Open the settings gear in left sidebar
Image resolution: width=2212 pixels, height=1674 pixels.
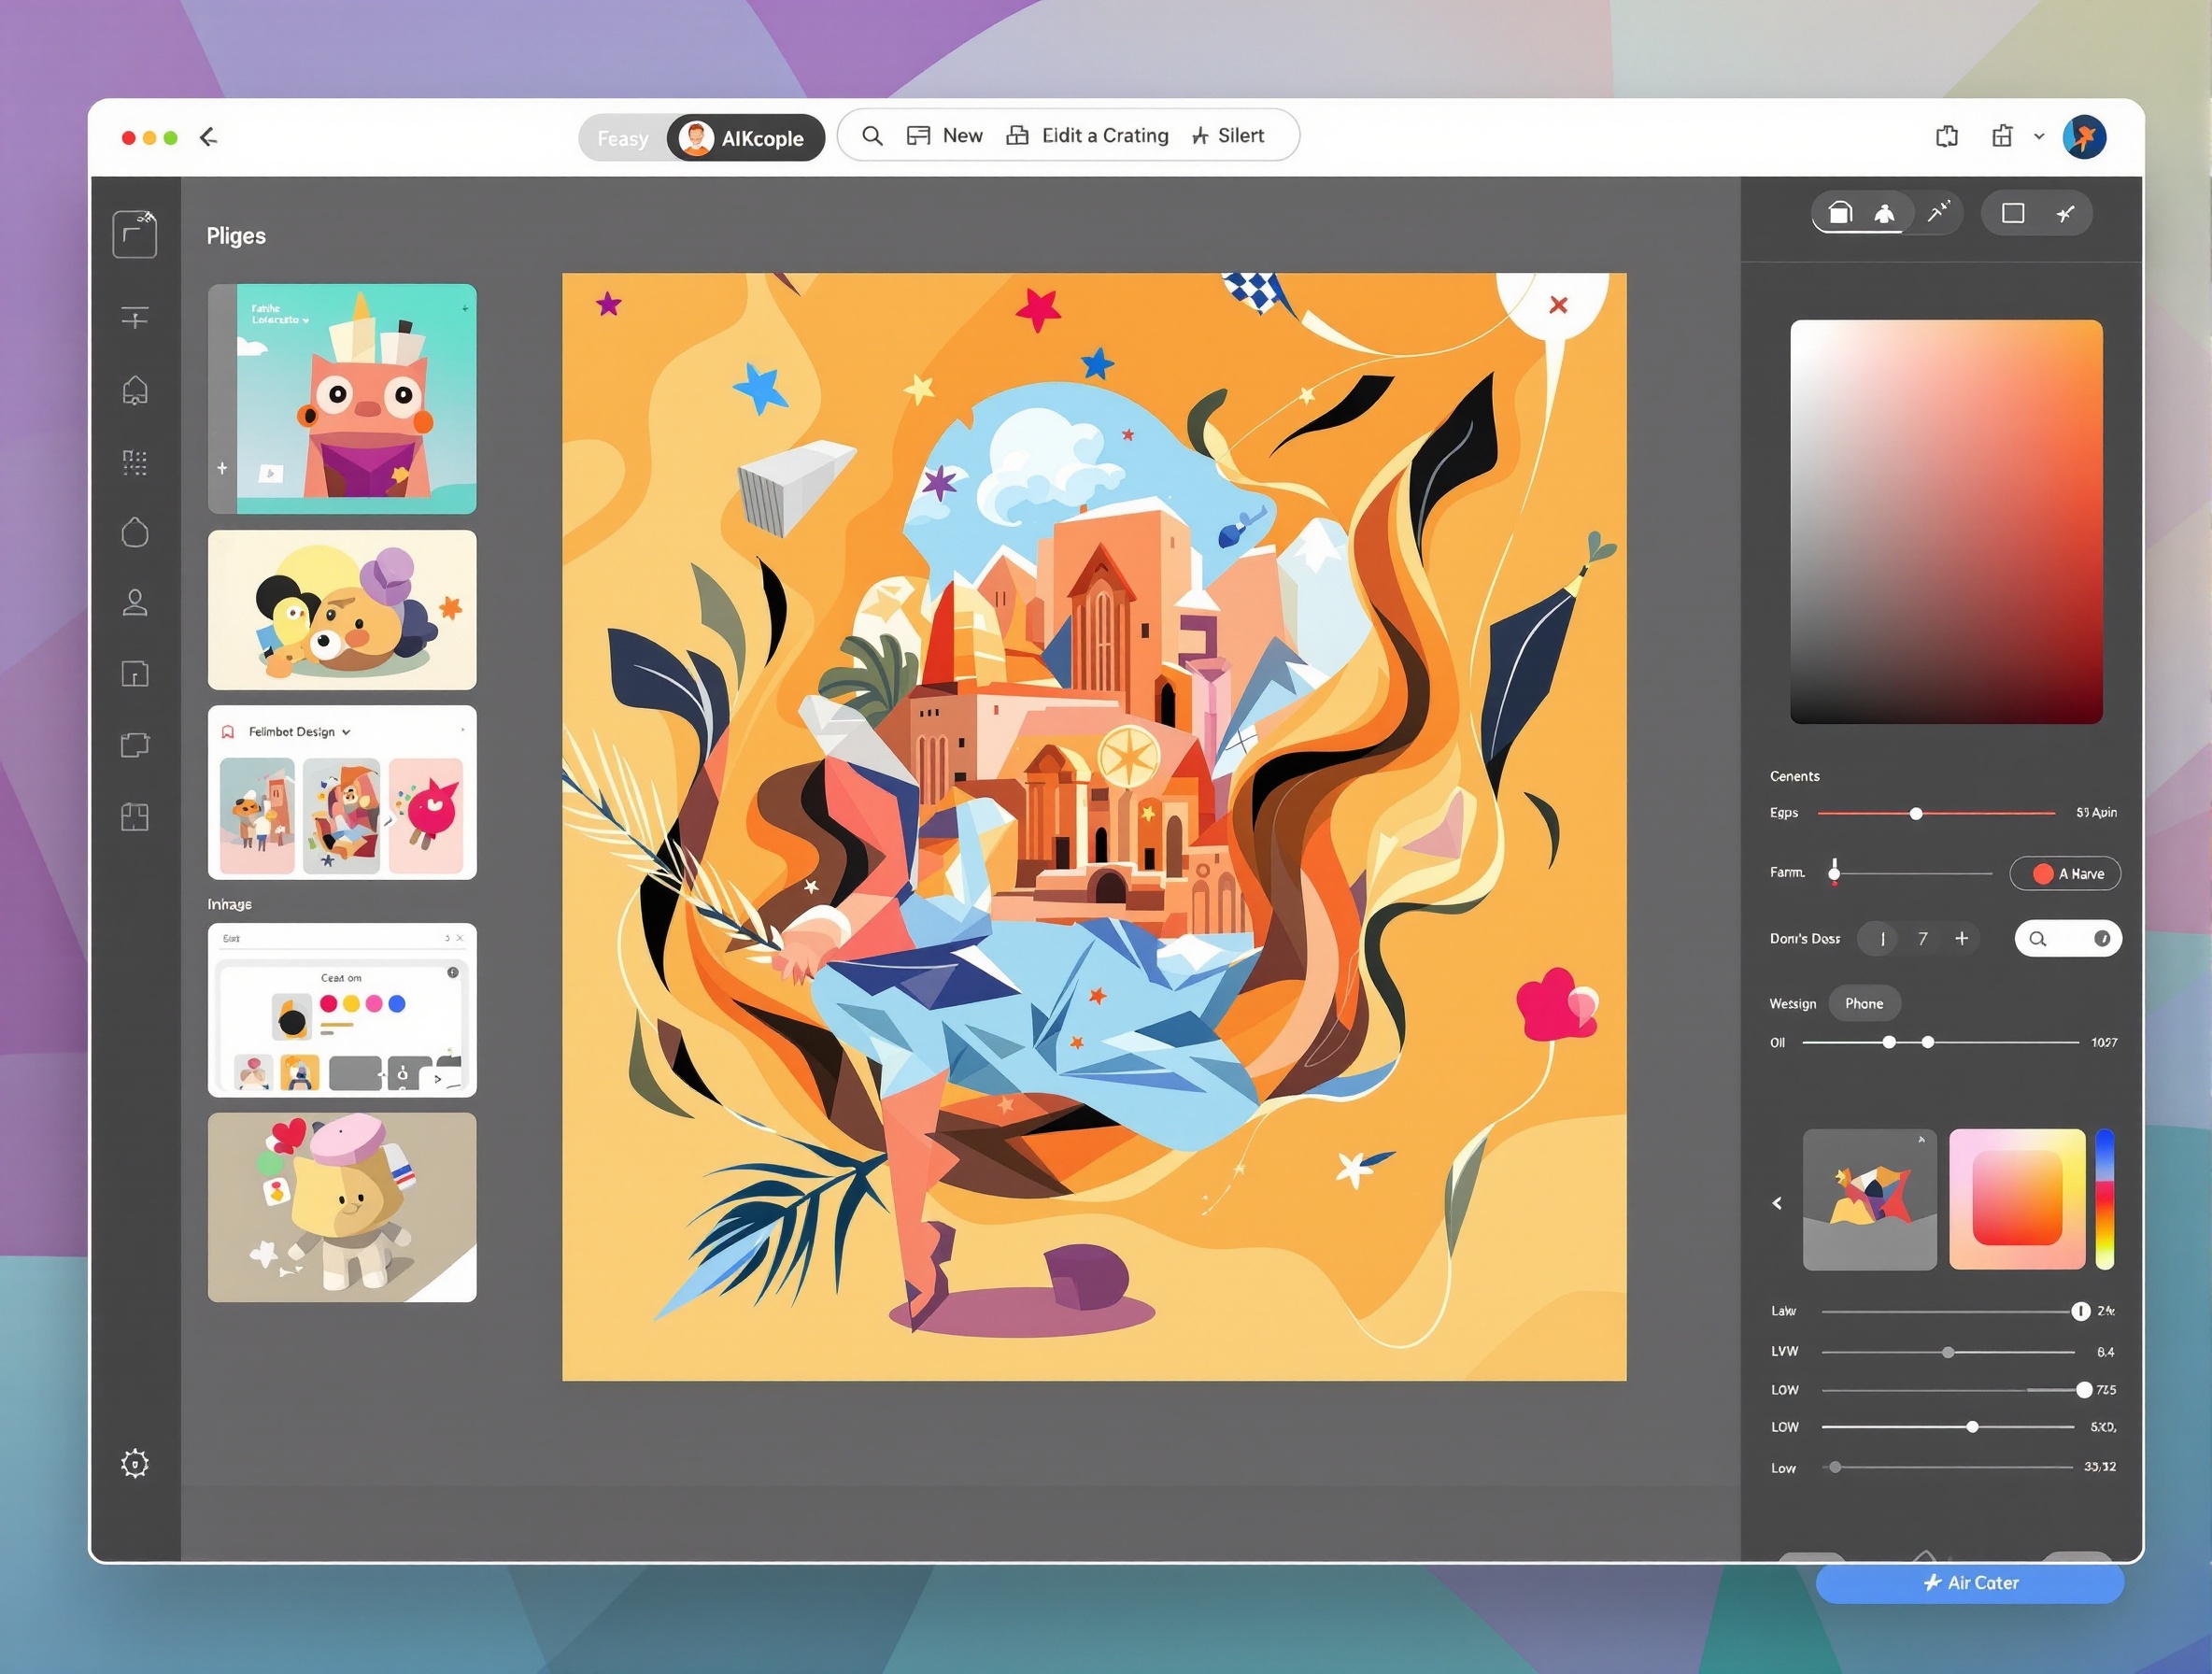click(x=135, y=1464)
